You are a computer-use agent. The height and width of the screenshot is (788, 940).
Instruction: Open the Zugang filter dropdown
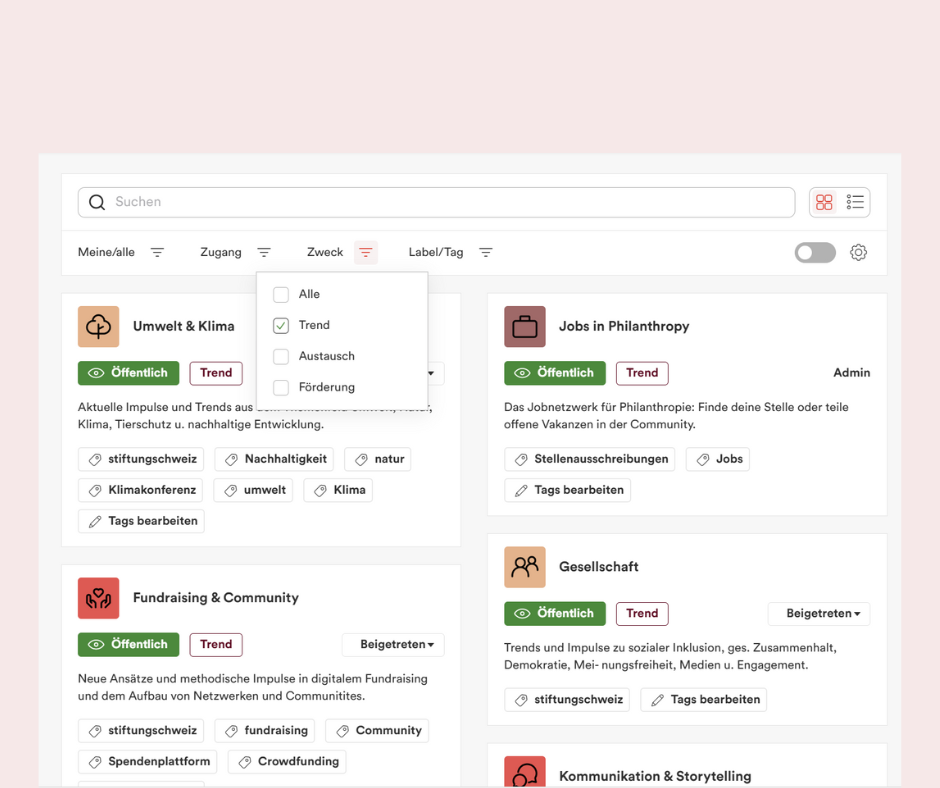(x=264, y=253)
